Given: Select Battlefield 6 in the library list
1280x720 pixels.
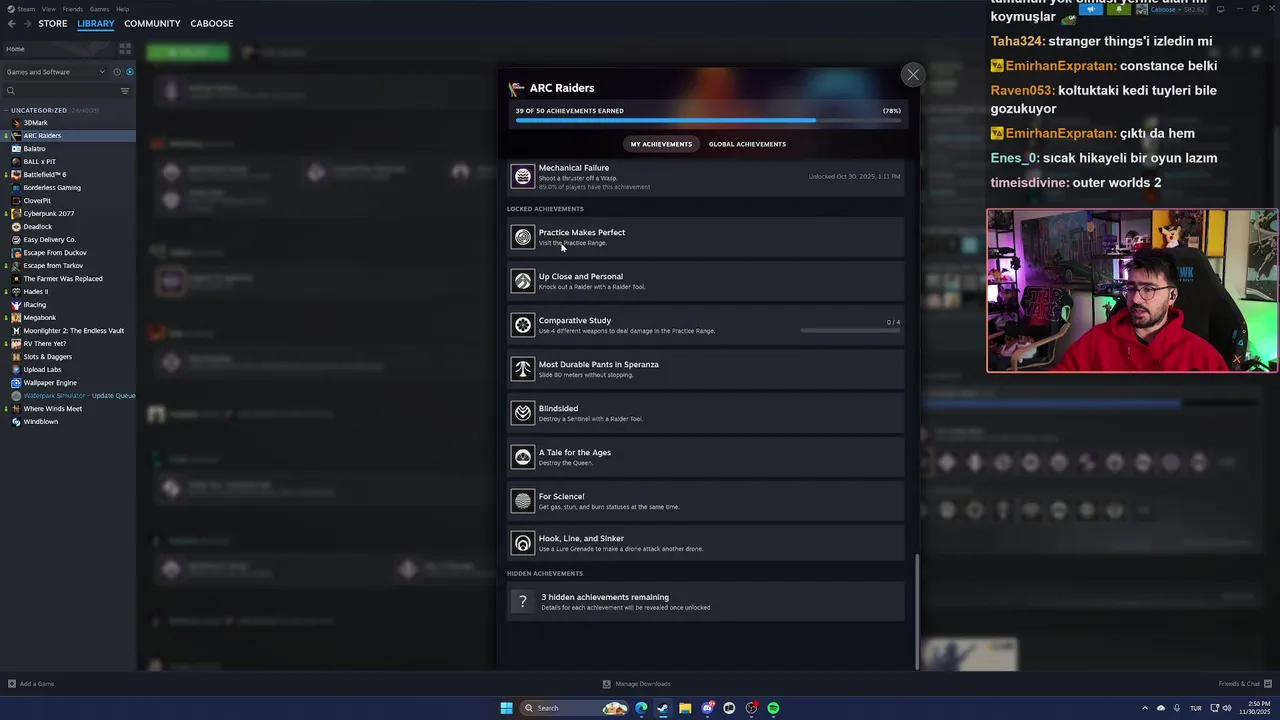Looking at the screenshot, I should [44, 175].
